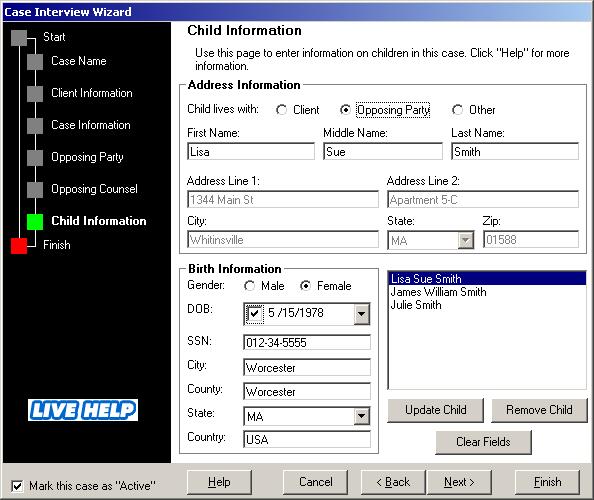Open the LIVE HELP logo

click(83, 410)
